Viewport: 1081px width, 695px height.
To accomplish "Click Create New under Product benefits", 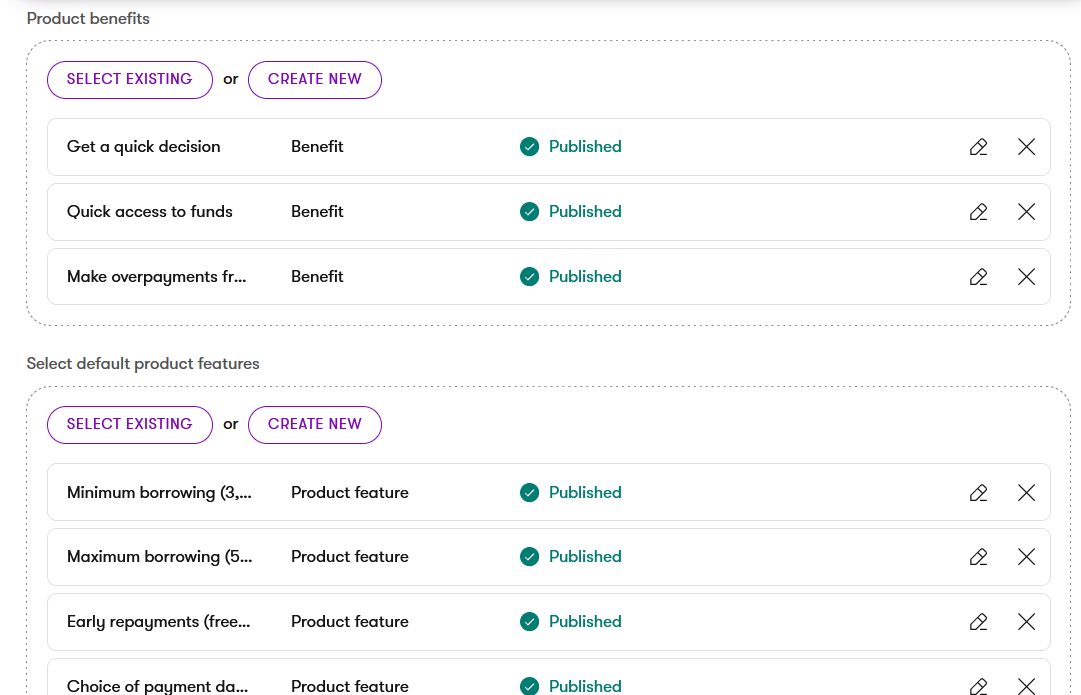I will 314,79.
